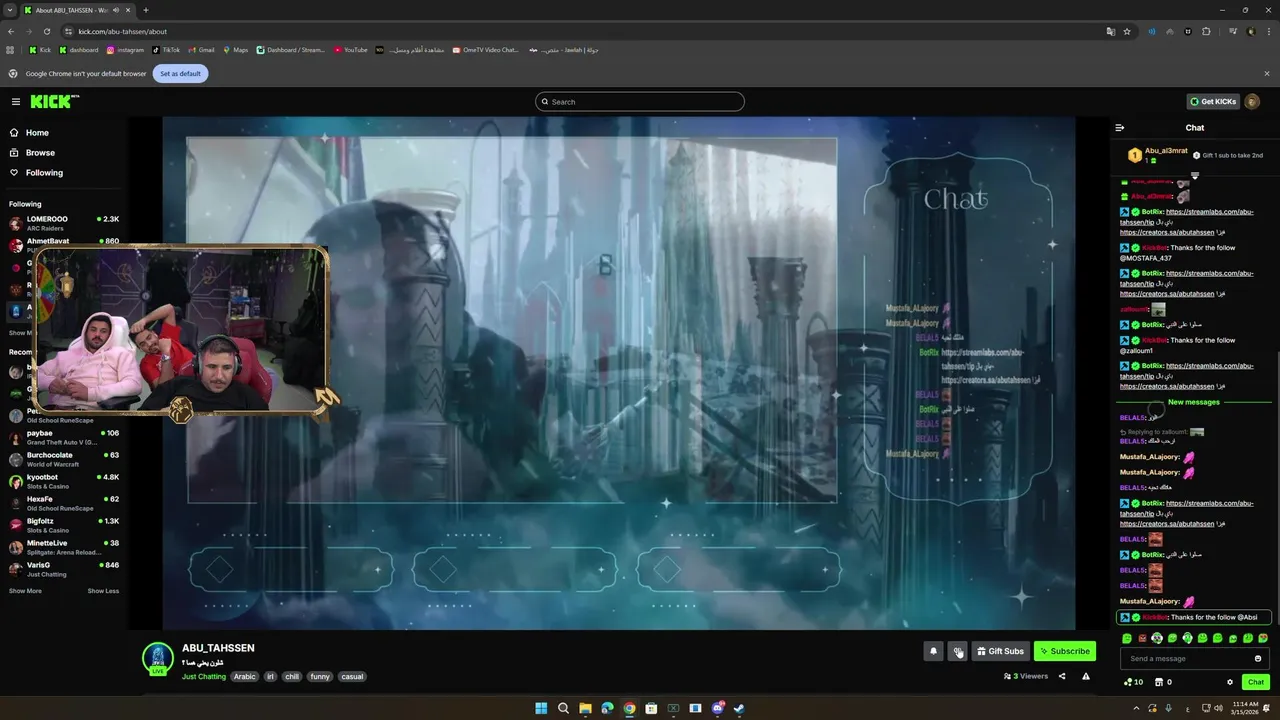The height and width of the screenshot is (720, 1280).
Task: Click the KICKs balance showing 10
Action: coord(1133,682)
